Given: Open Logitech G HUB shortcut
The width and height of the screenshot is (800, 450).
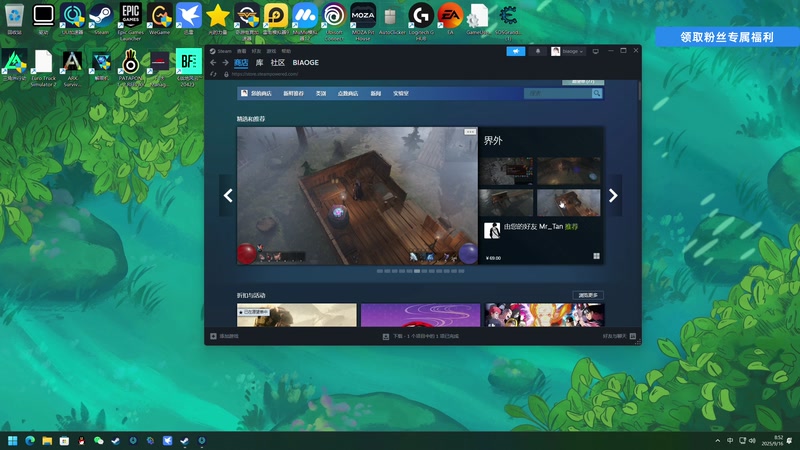Looking at the screenshot, I should tap(421, 20).
